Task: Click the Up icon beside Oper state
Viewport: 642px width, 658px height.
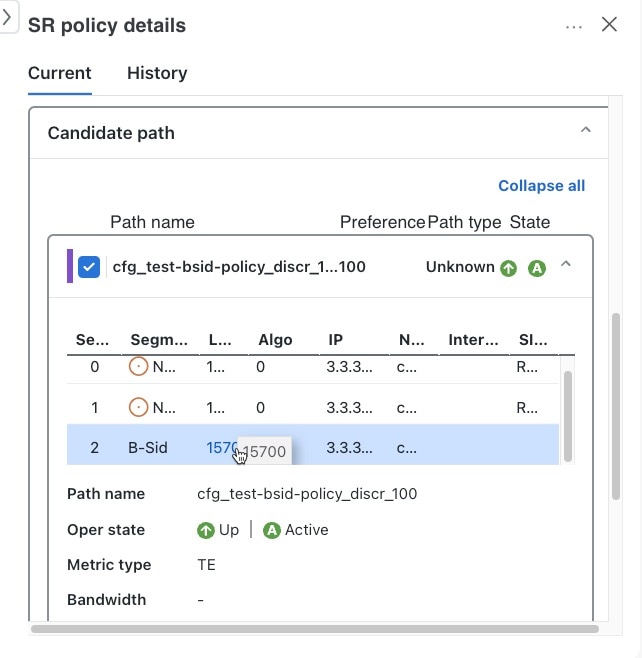Action: pyautogui.click(x=206, y=530)
